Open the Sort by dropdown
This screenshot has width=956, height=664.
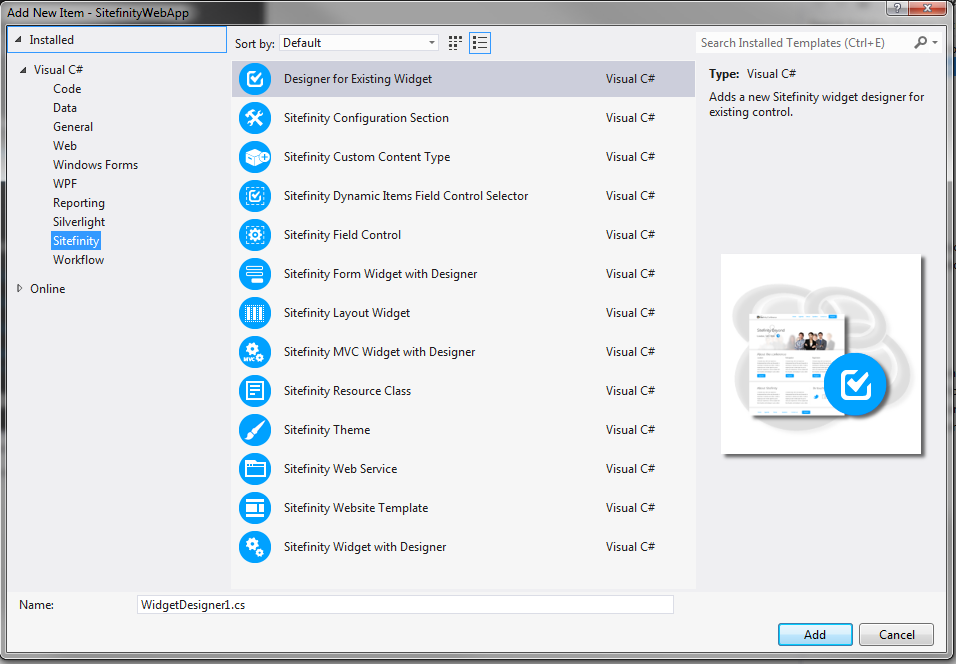tap(359, 43)
